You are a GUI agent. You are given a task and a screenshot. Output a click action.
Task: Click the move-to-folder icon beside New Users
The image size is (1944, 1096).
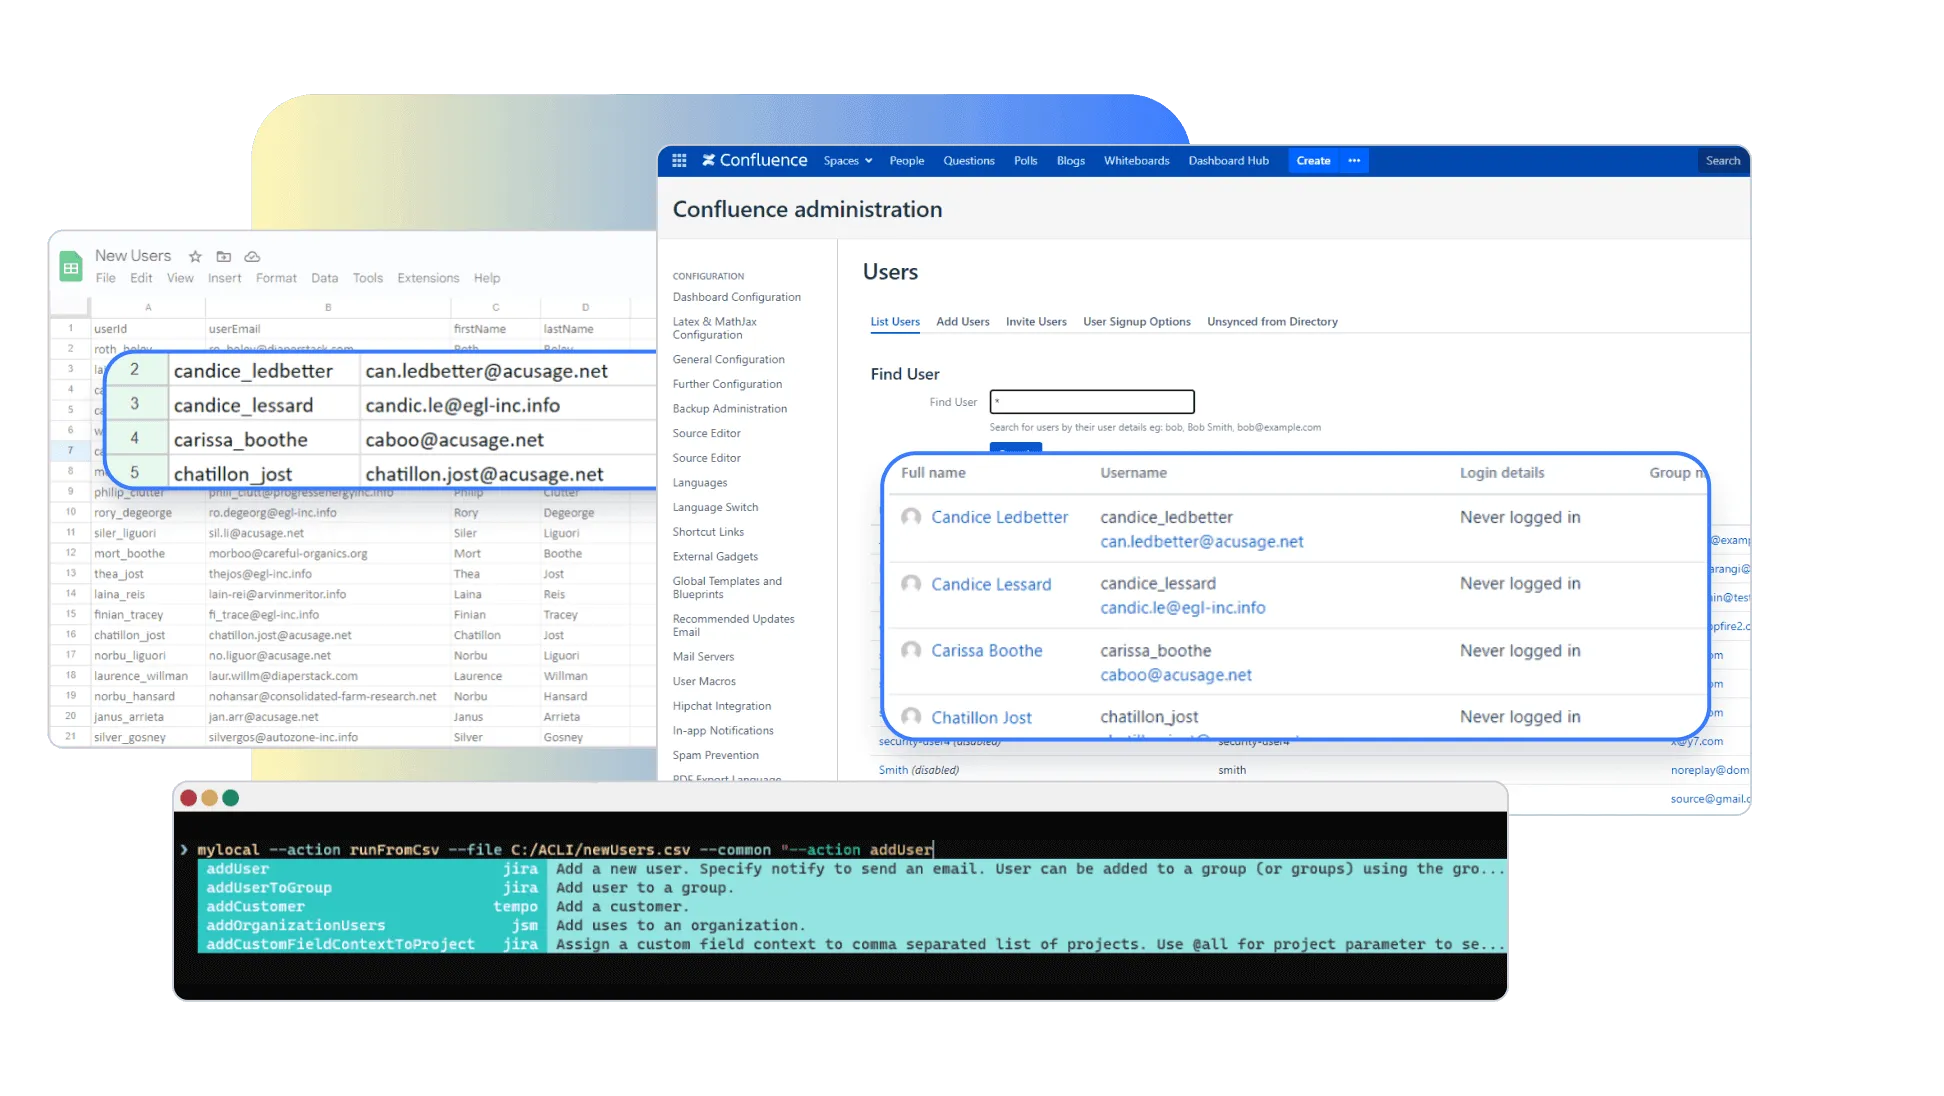[x=224, y=257]
